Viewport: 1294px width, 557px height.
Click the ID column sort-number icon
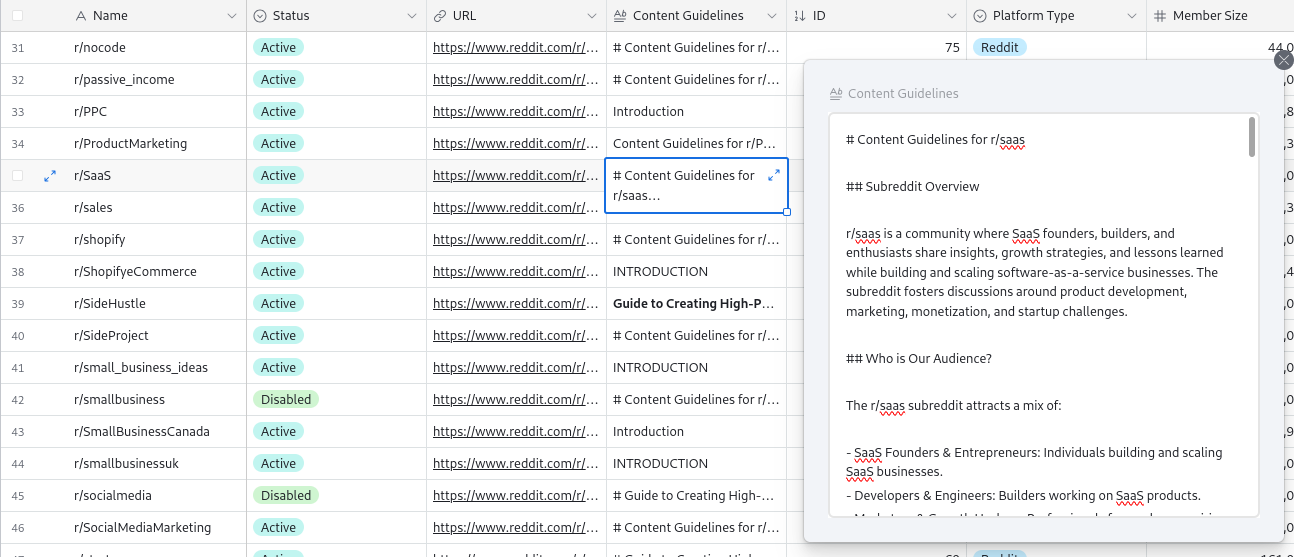pyautogui.click(x=800, y=16)
